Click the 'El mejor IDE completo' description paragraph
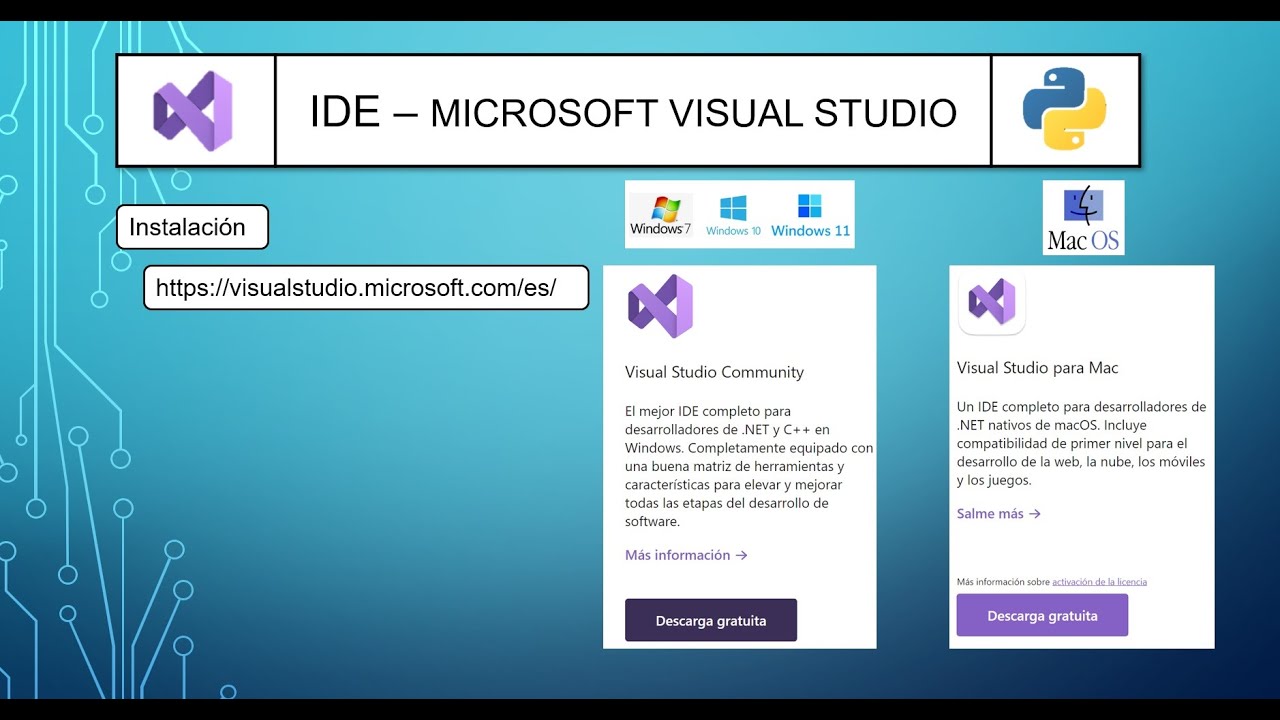This screenshot has height=720, width=1280. click(749, 466)
